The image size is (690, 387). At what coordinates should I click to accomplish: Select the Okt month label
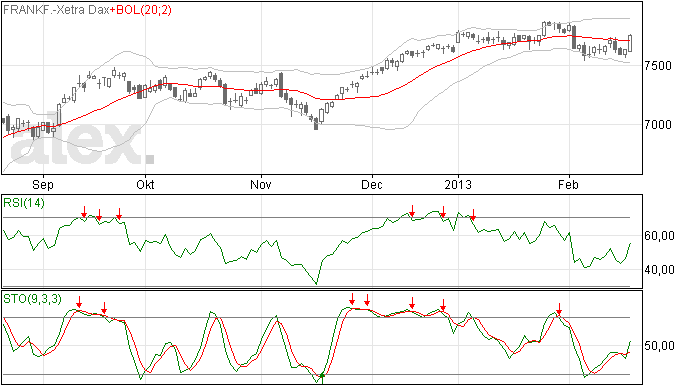145,184
